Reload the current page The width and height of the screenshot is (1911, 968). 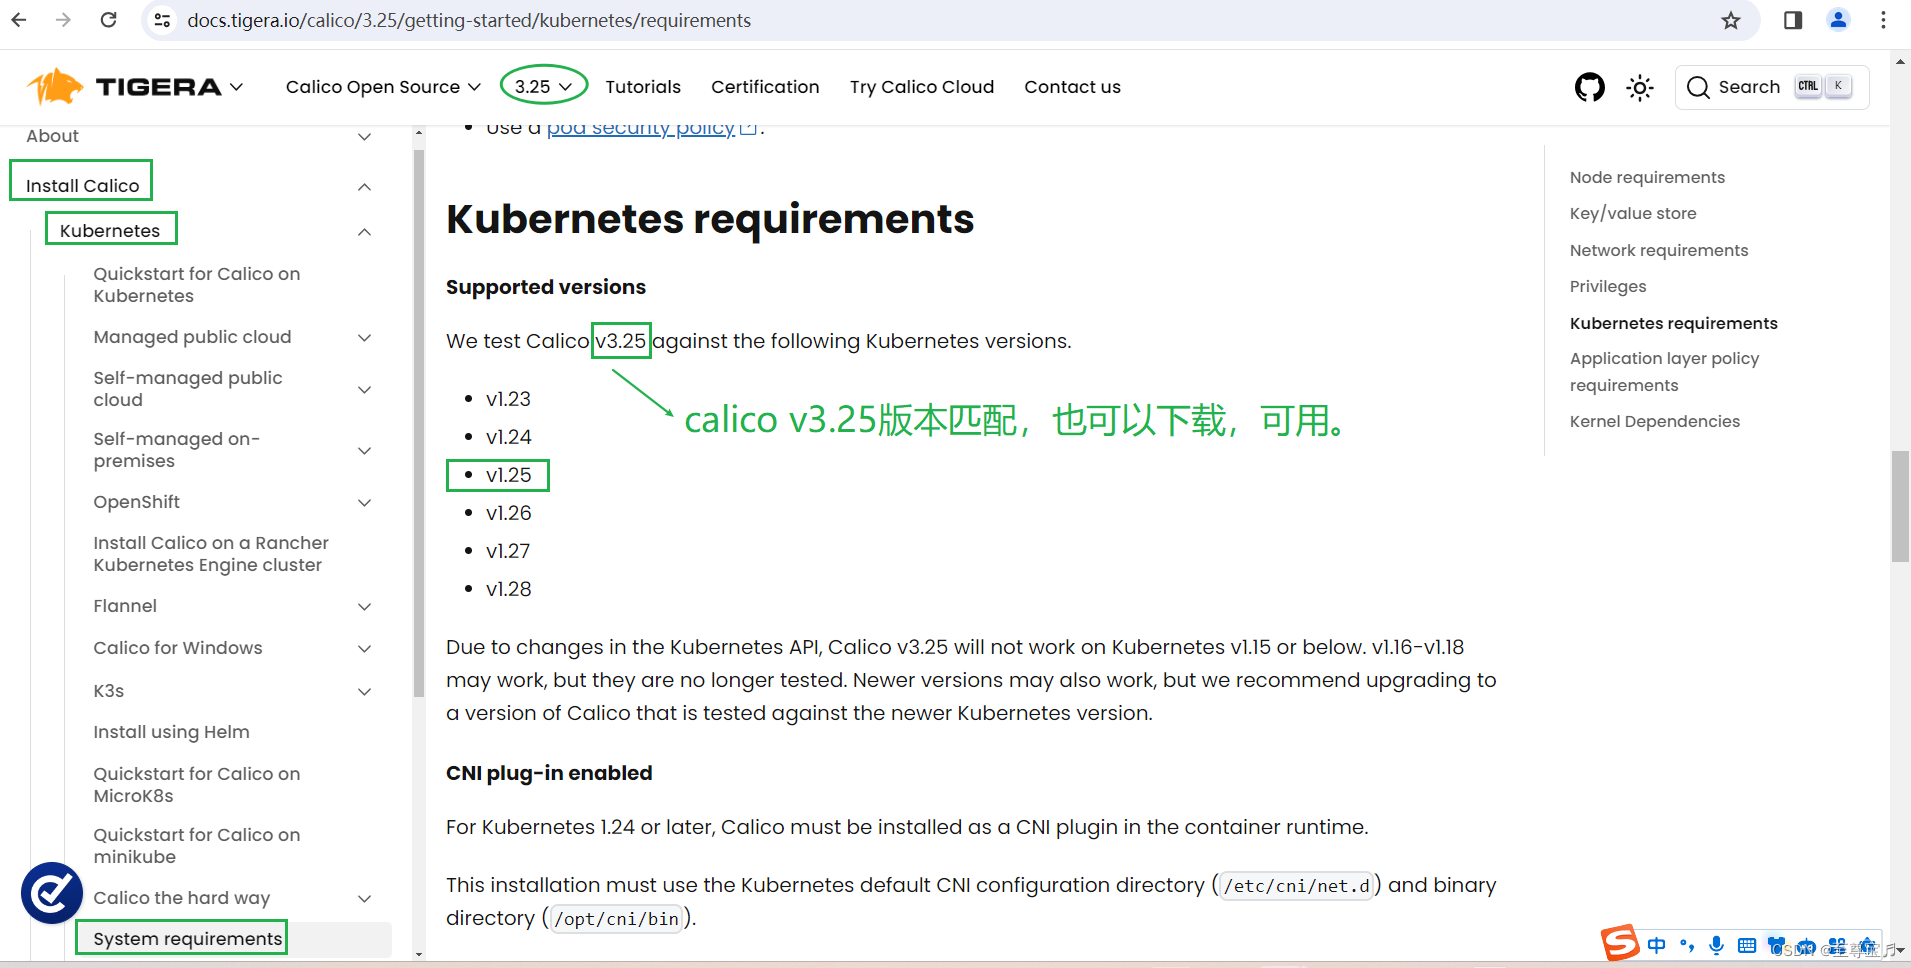[109, 20]
